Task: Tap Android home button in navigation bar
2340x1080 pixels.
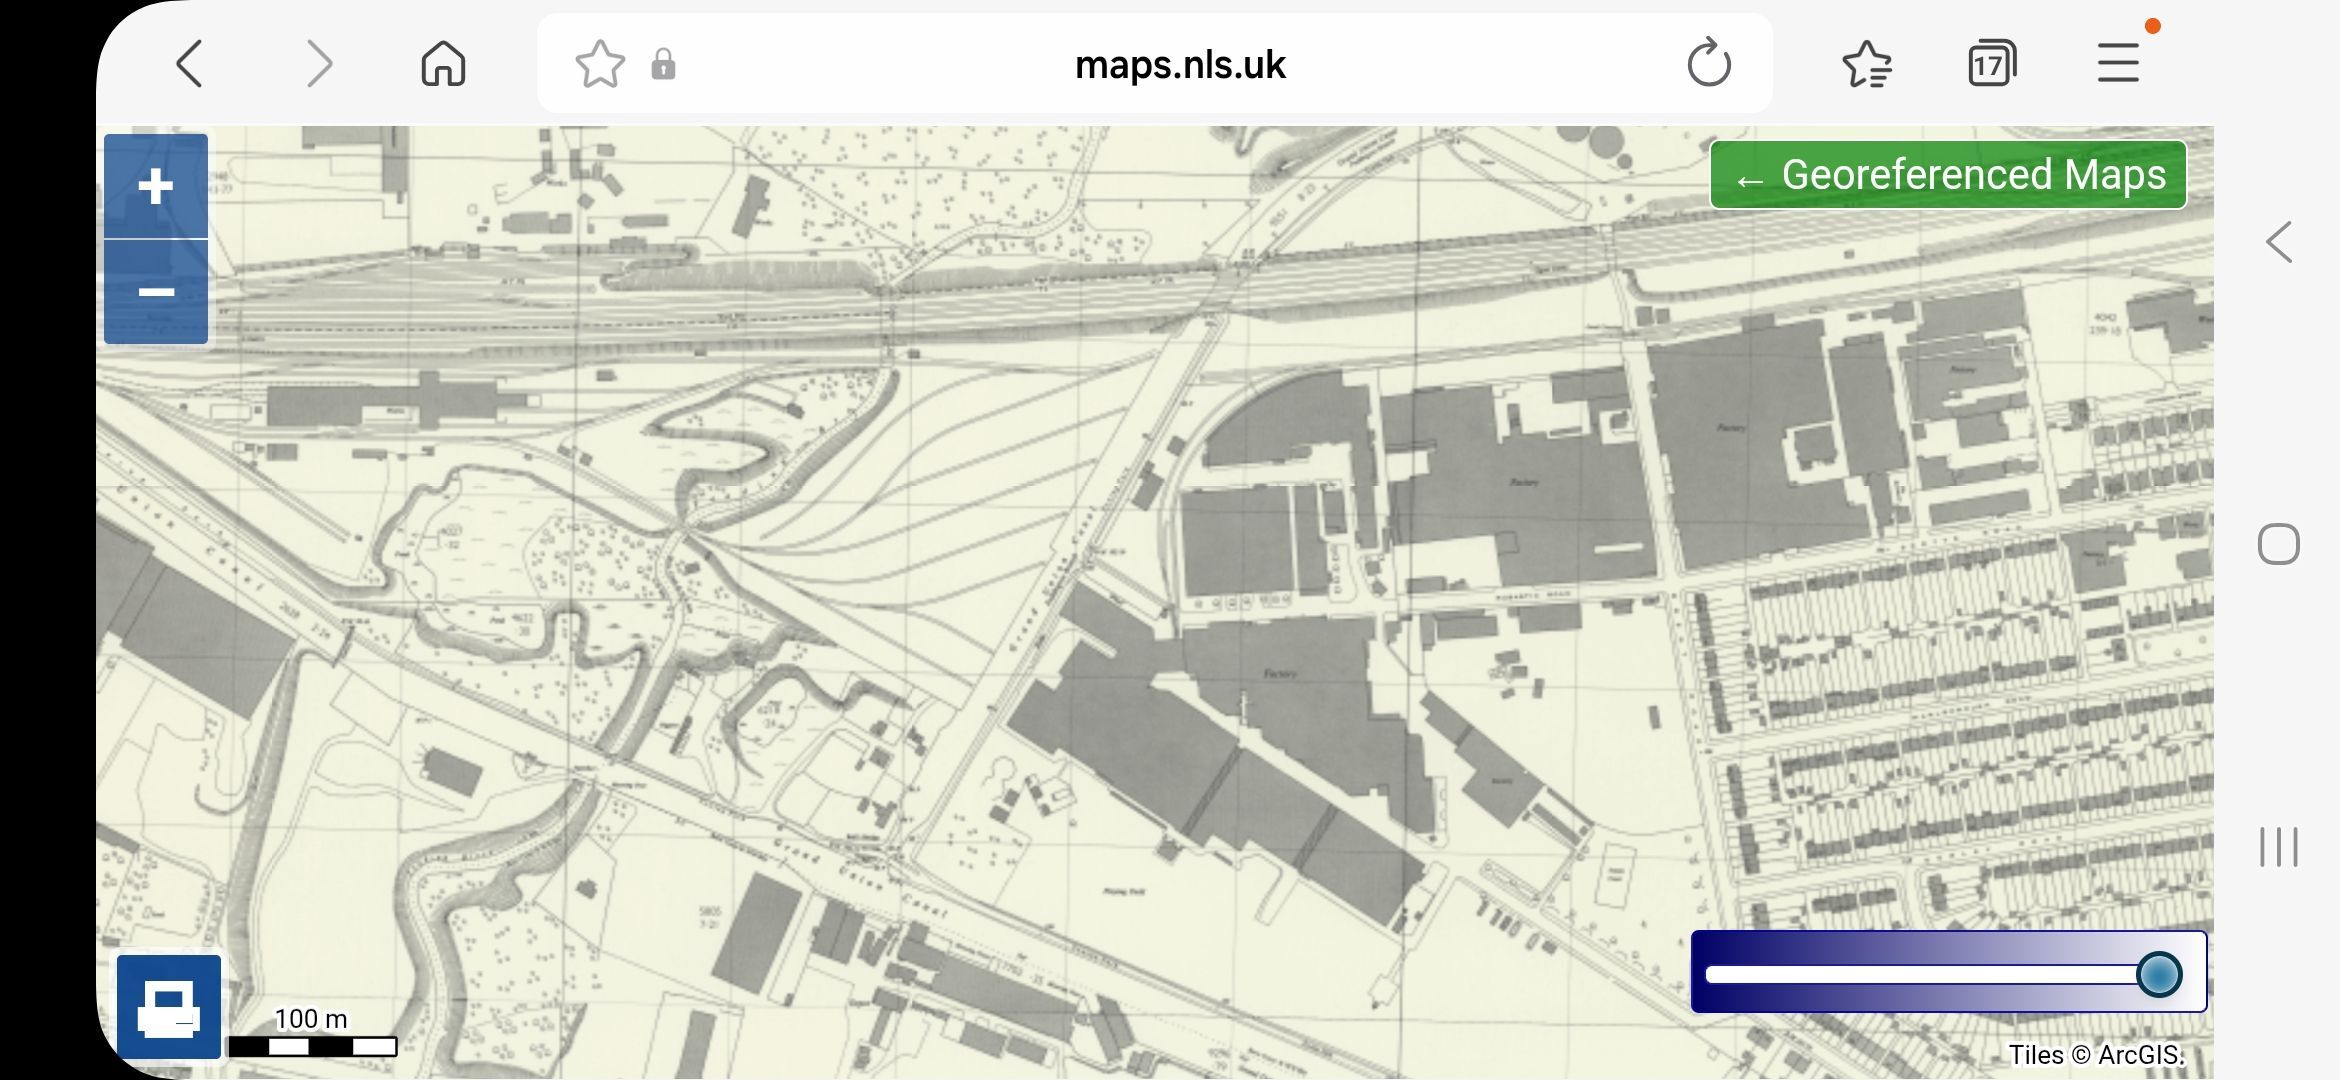Action: [2279, 544]
